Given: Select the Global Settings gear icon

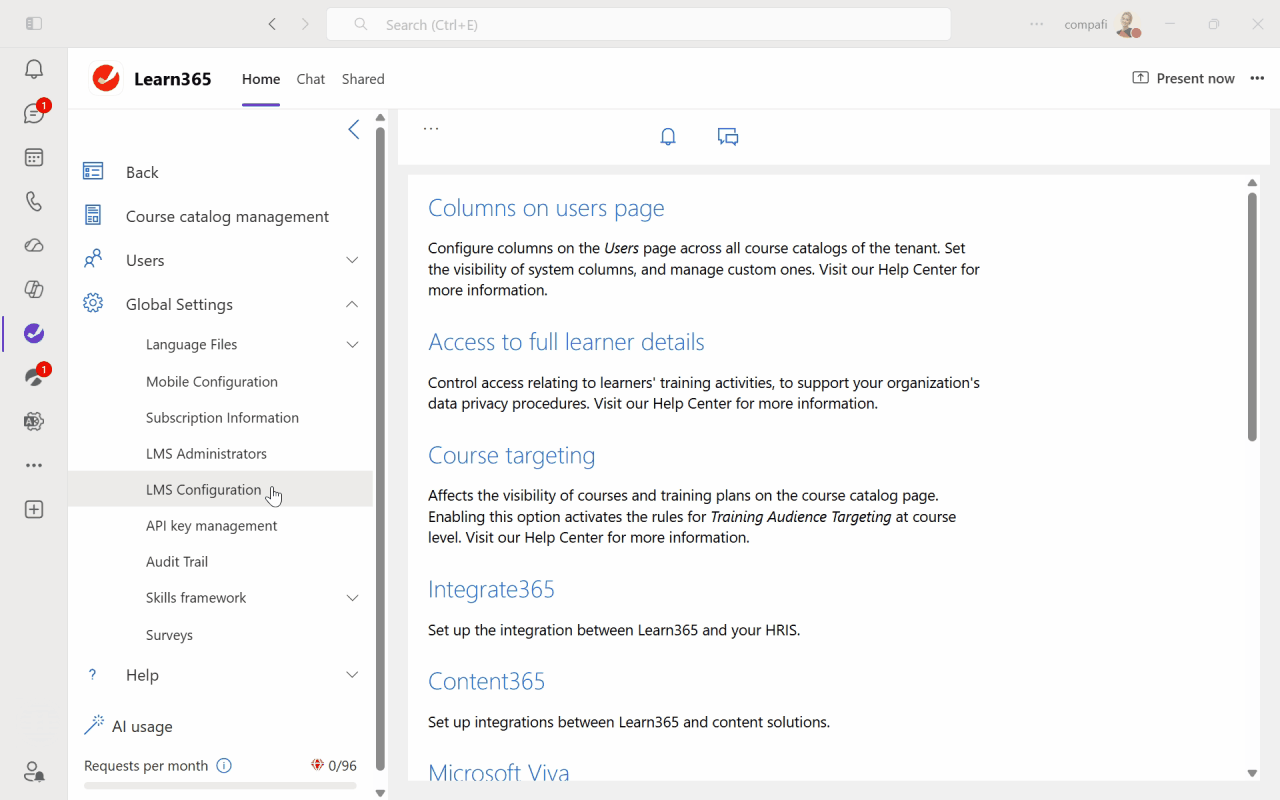Looking at the screenshot, I should (92, 304).
